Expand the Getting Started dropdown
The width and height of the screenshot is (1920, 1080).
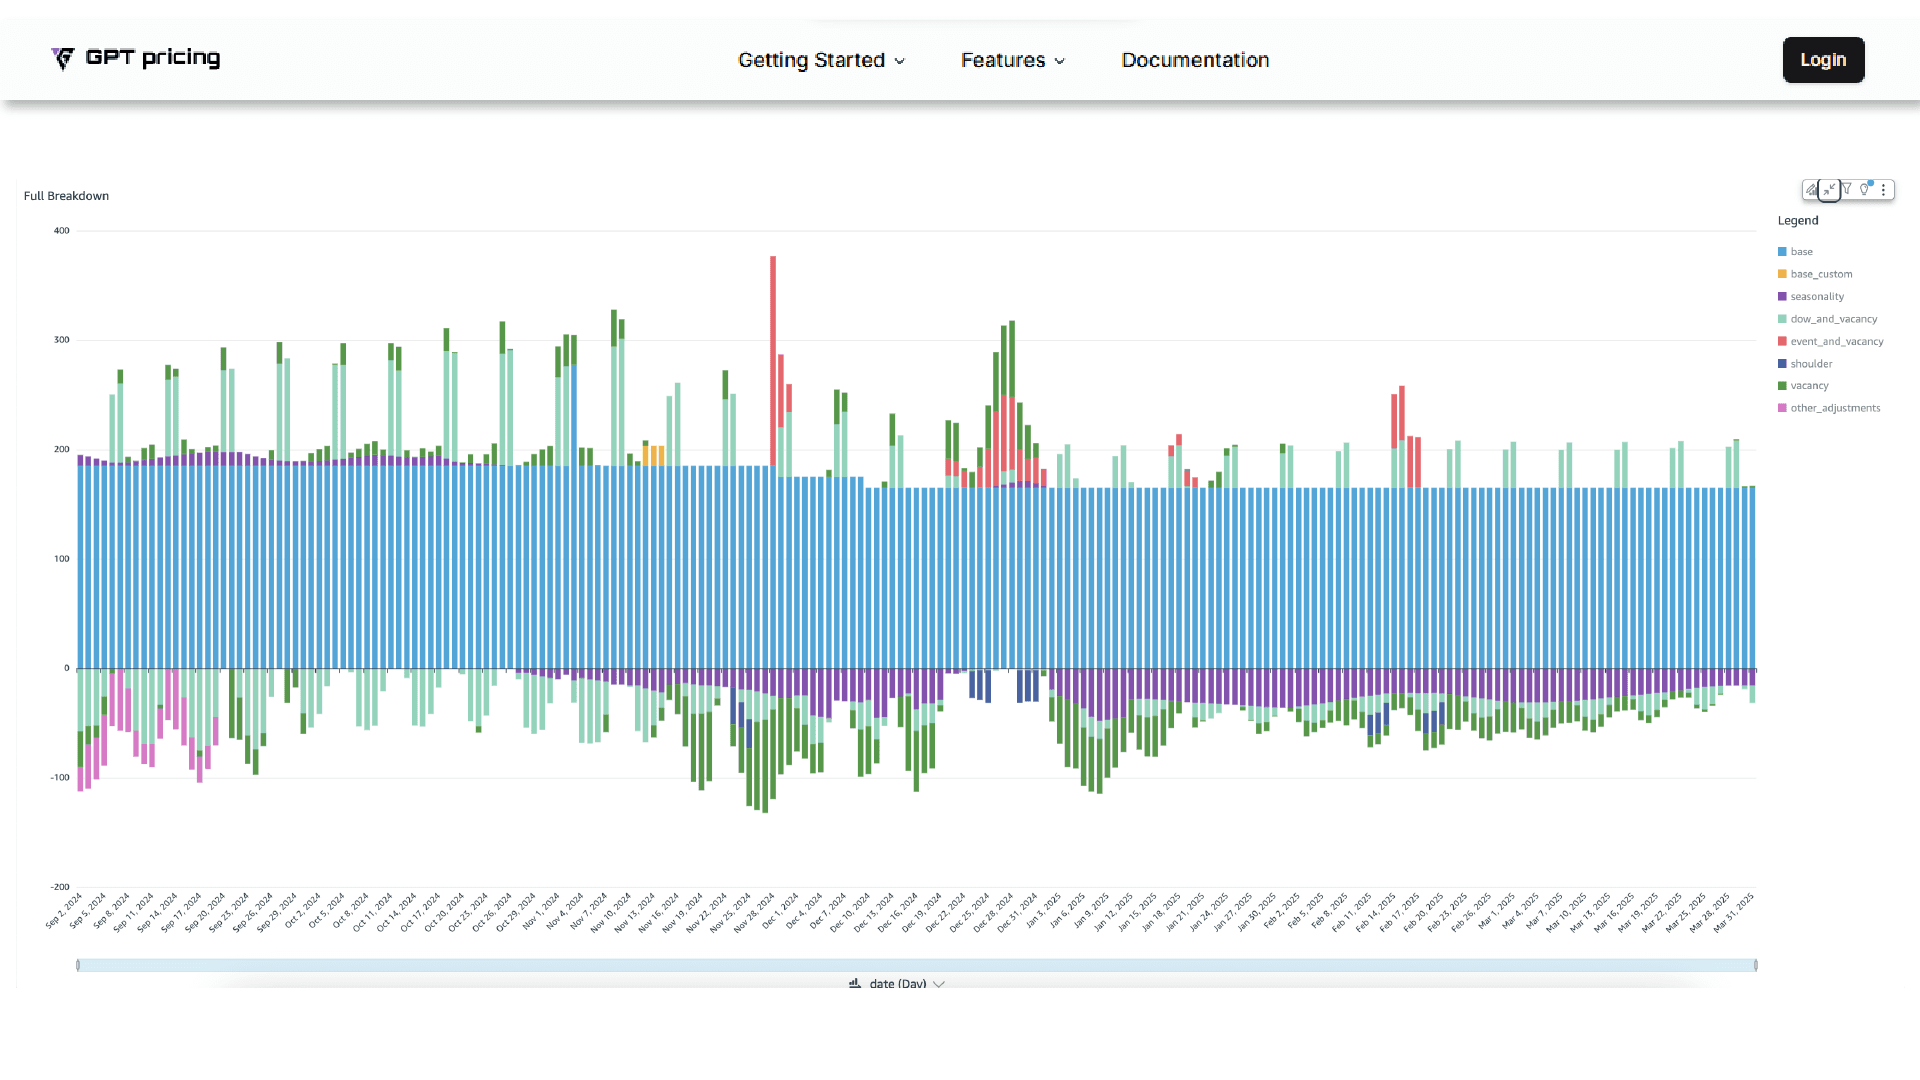tap(821, 60)
